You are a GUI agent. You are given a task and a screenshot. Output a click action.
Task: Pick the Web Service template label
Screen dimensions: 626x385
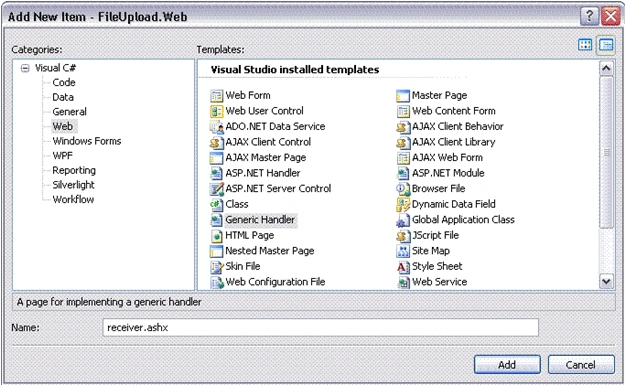pos(440,282)
